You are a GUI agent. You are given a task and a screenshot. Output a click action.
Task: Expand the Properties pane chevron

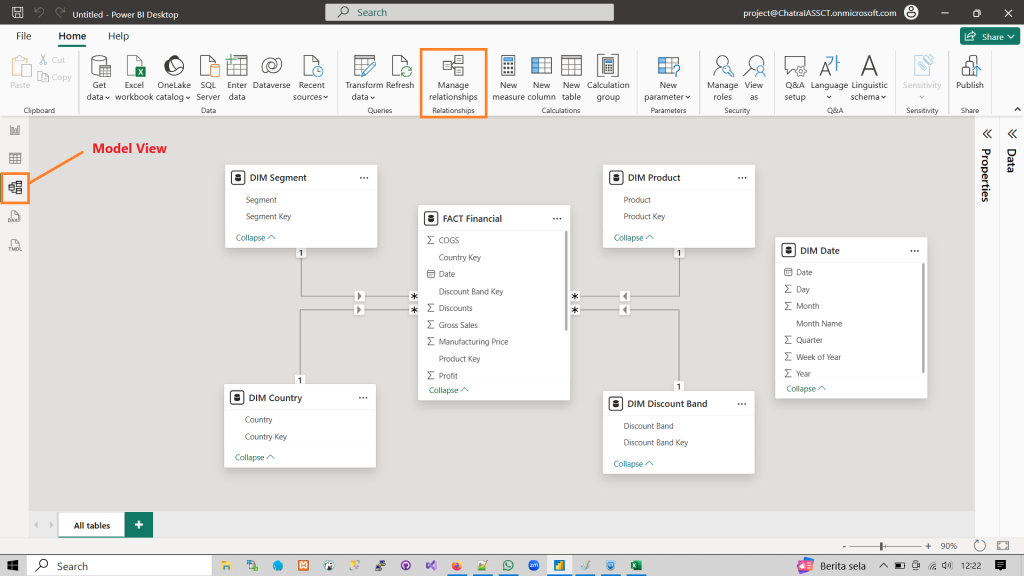986,133
